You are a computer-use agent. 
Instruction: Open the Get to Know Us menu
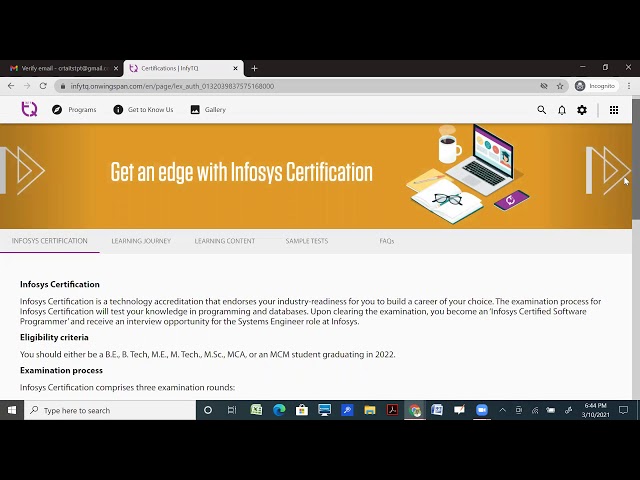click(143, 110)
